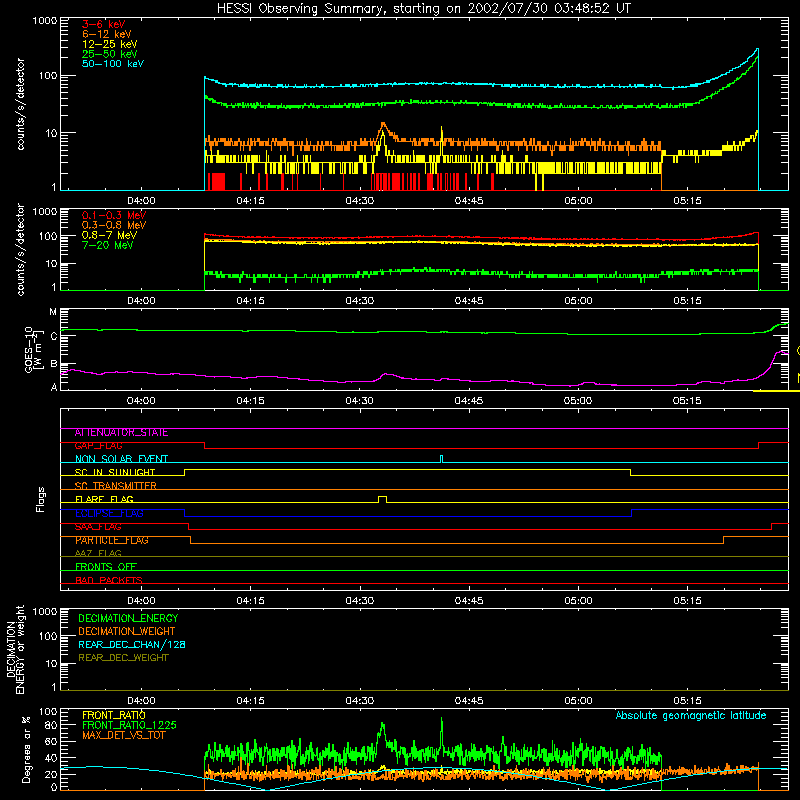Viewport: 800px width, 800px height.
Task: Click the Absolute geomagnetic latitude label
Action: (691, 715)
